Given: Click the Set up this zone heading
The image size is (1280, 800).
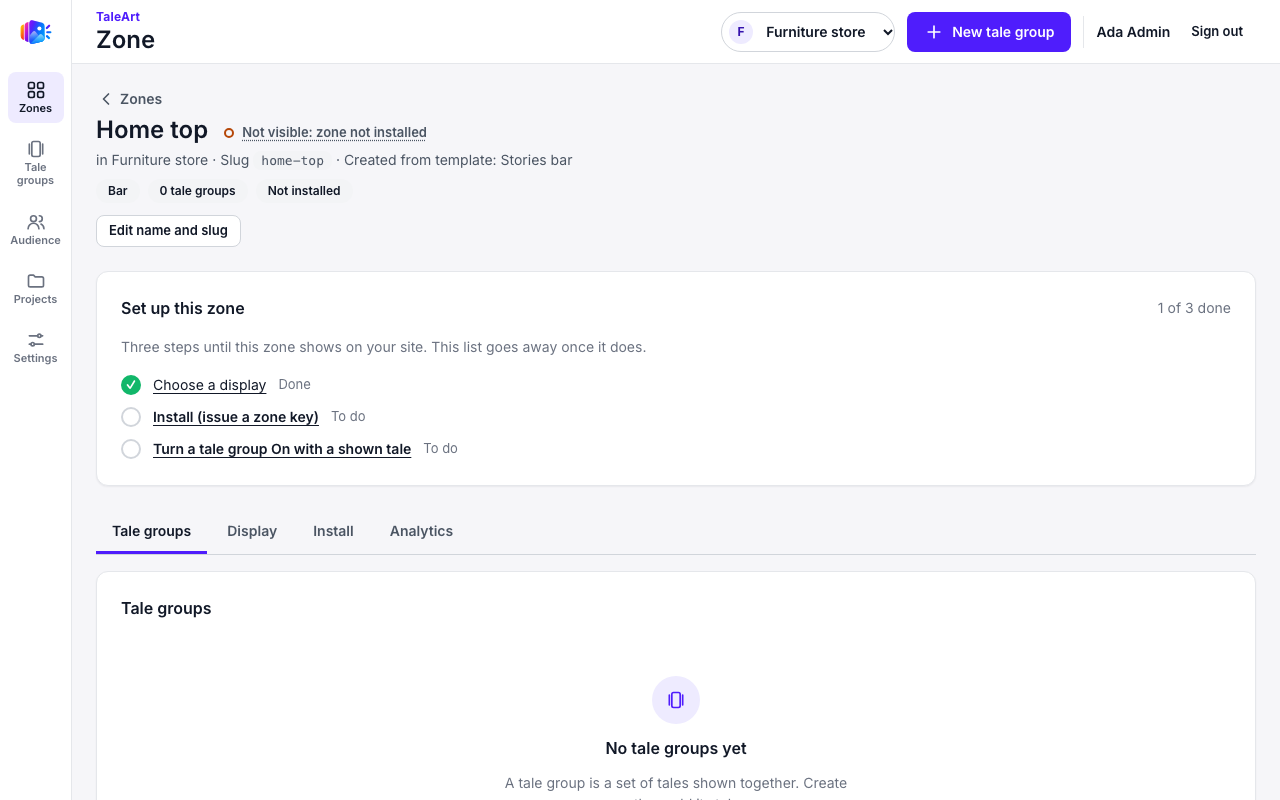Looking at the screenshot, I should coord(183,308).
